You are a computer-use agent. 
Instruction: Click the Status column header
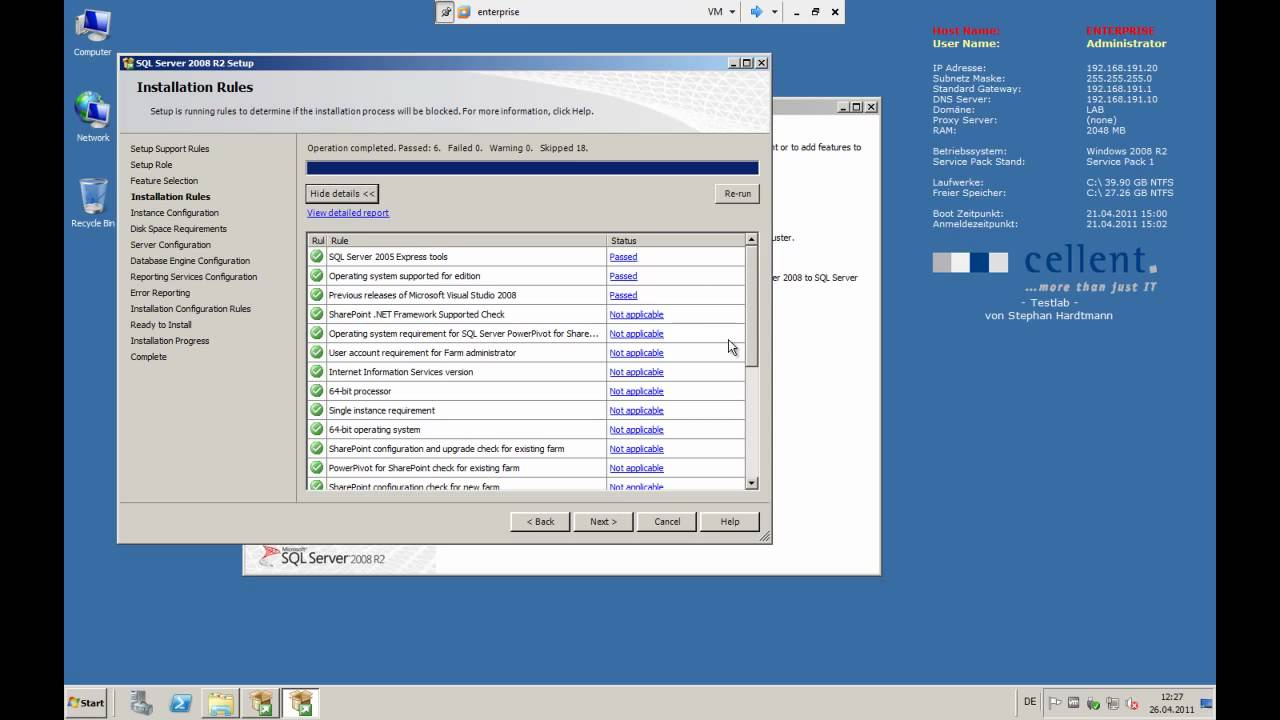[x=676, y=240]
